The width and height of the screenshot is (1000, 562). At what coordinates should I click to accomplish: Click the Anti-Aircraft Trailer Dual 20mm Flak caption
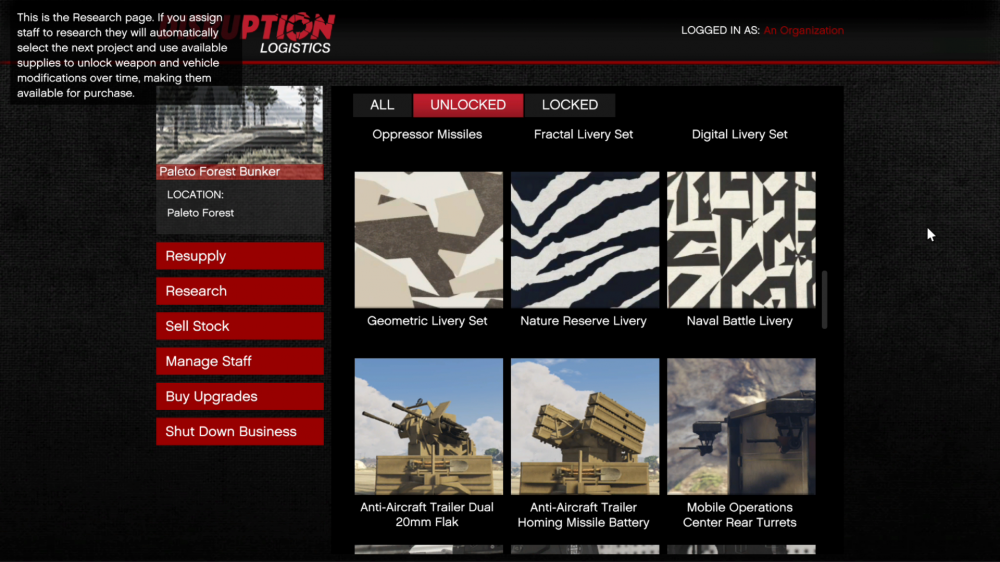[x=427, y=515]
